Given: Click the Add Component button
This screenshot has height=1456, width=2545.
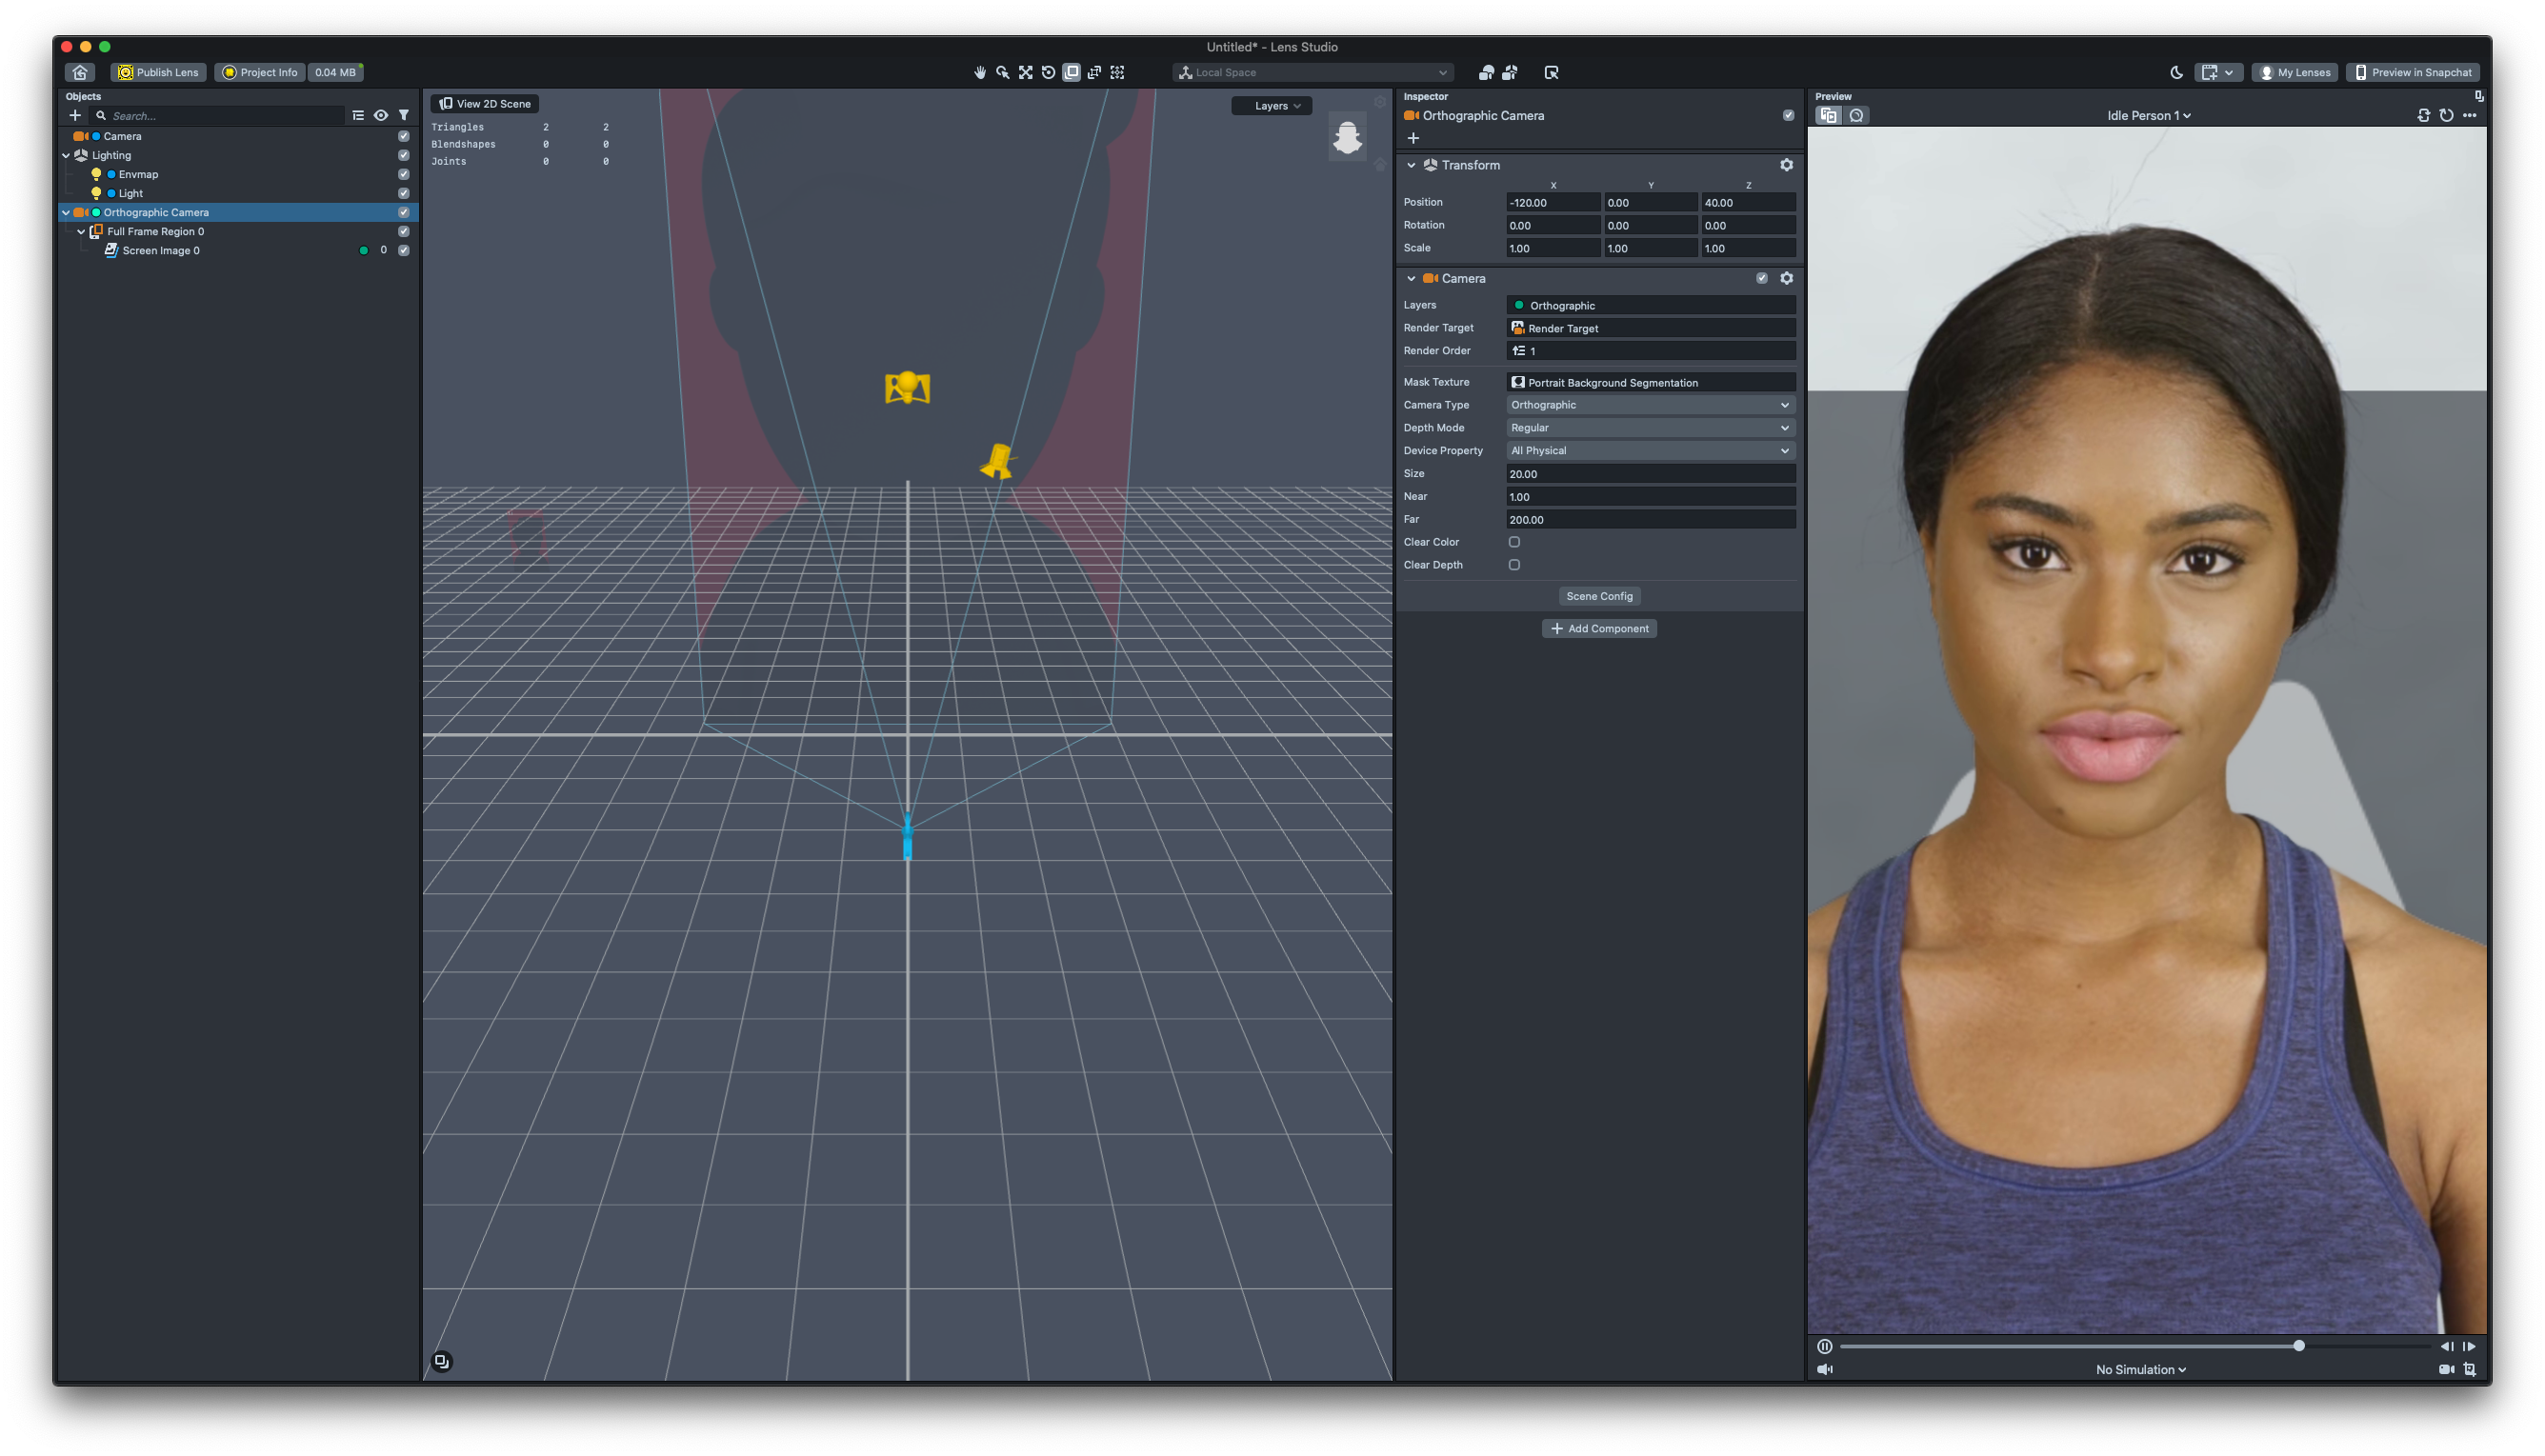Looking at the screenshot, I should 1599,628.
